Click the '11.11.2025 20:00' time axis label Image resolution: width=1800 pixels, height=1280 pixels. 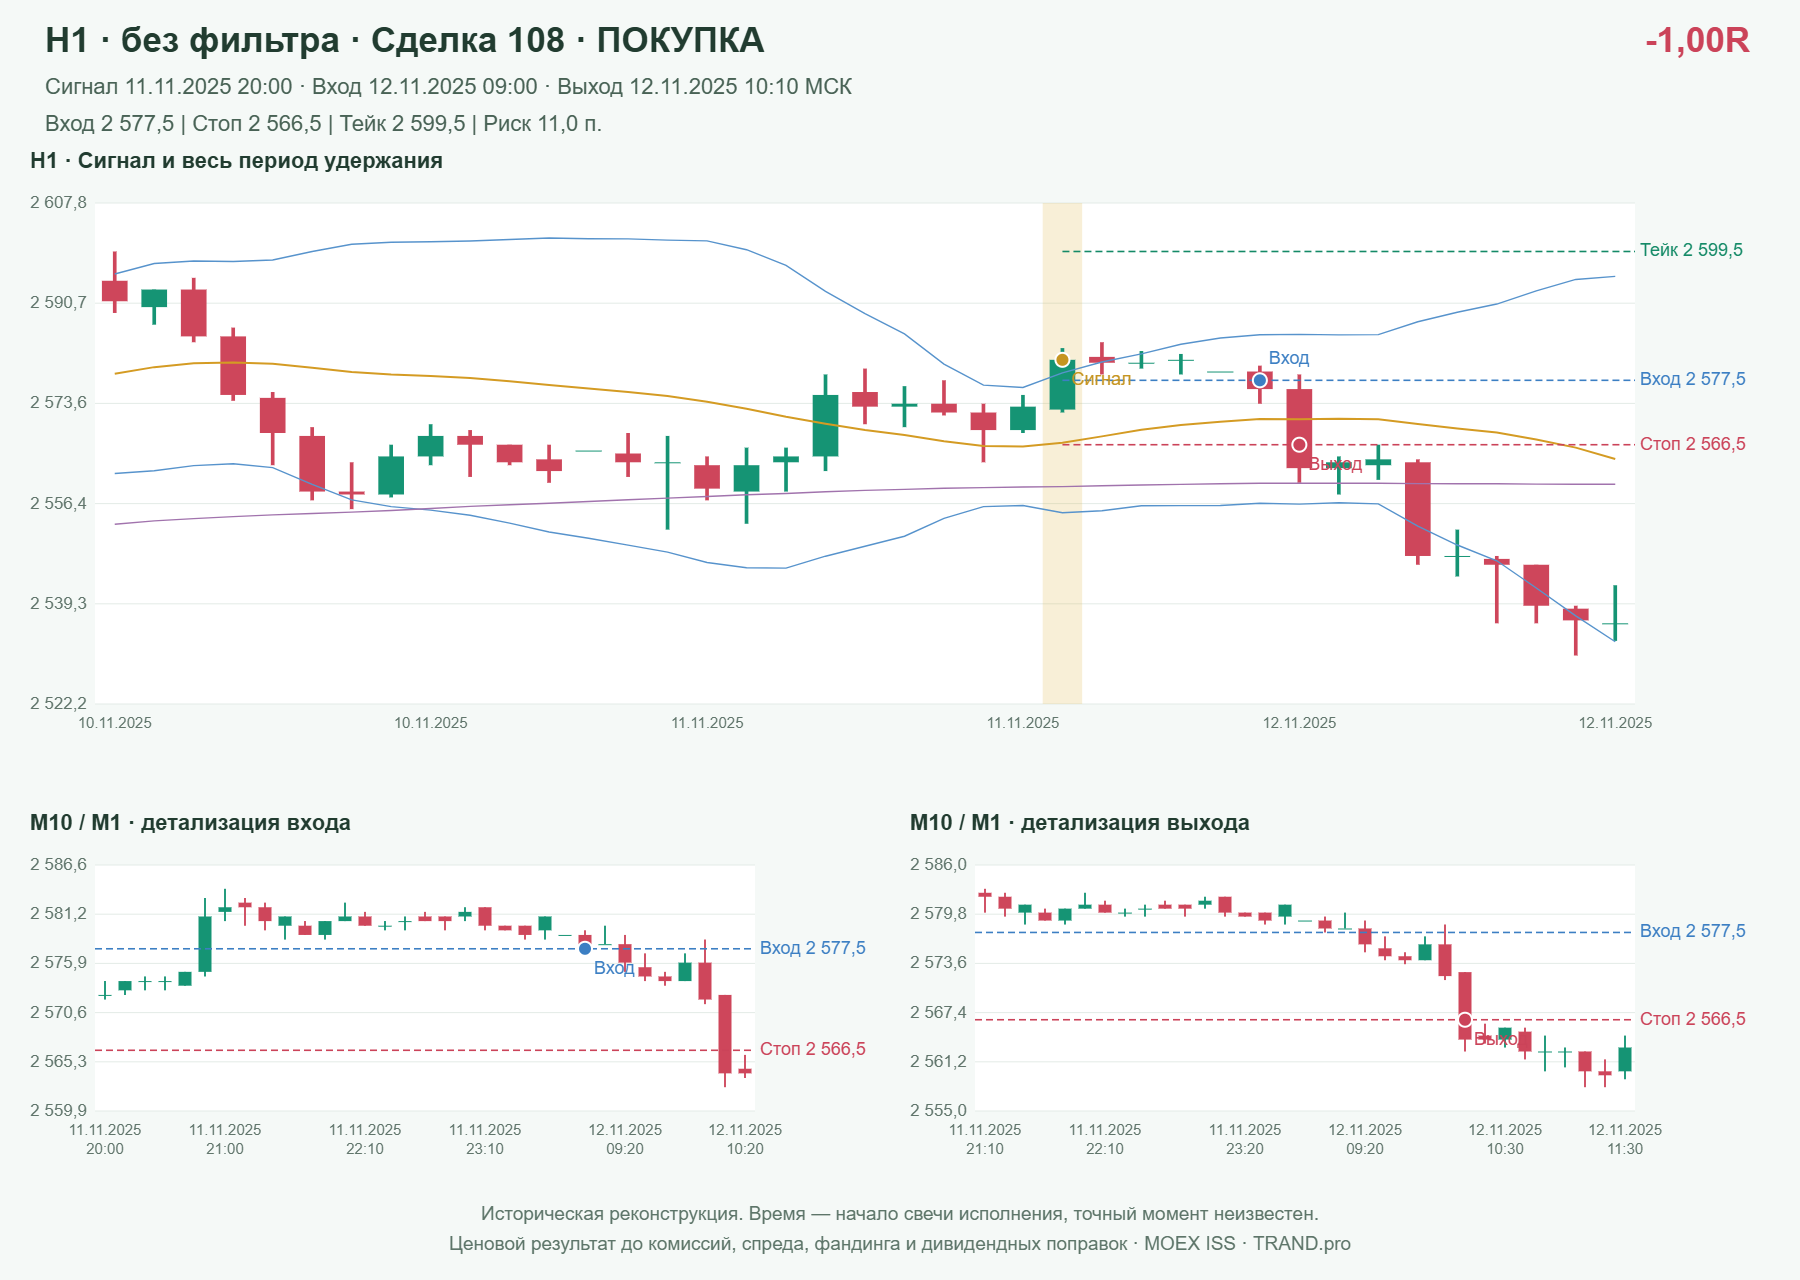click(x=105, y=1139)
